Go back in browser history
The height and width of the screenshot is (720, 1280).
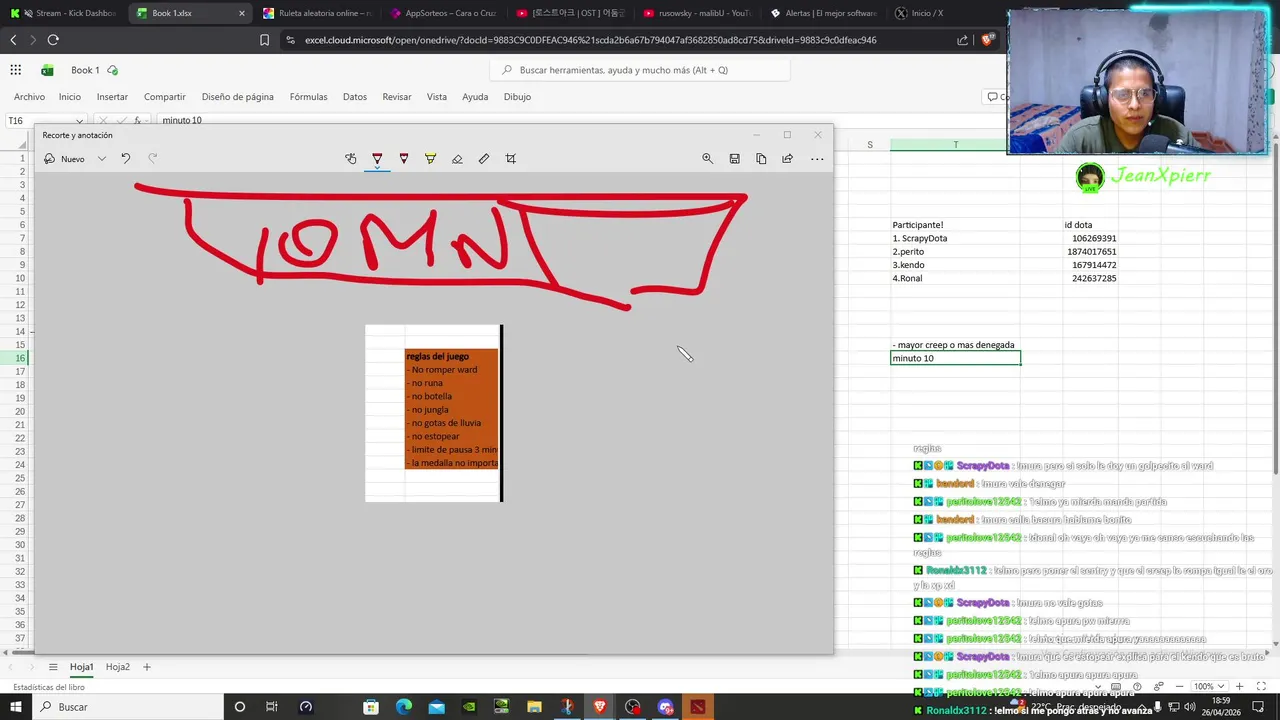13,40
